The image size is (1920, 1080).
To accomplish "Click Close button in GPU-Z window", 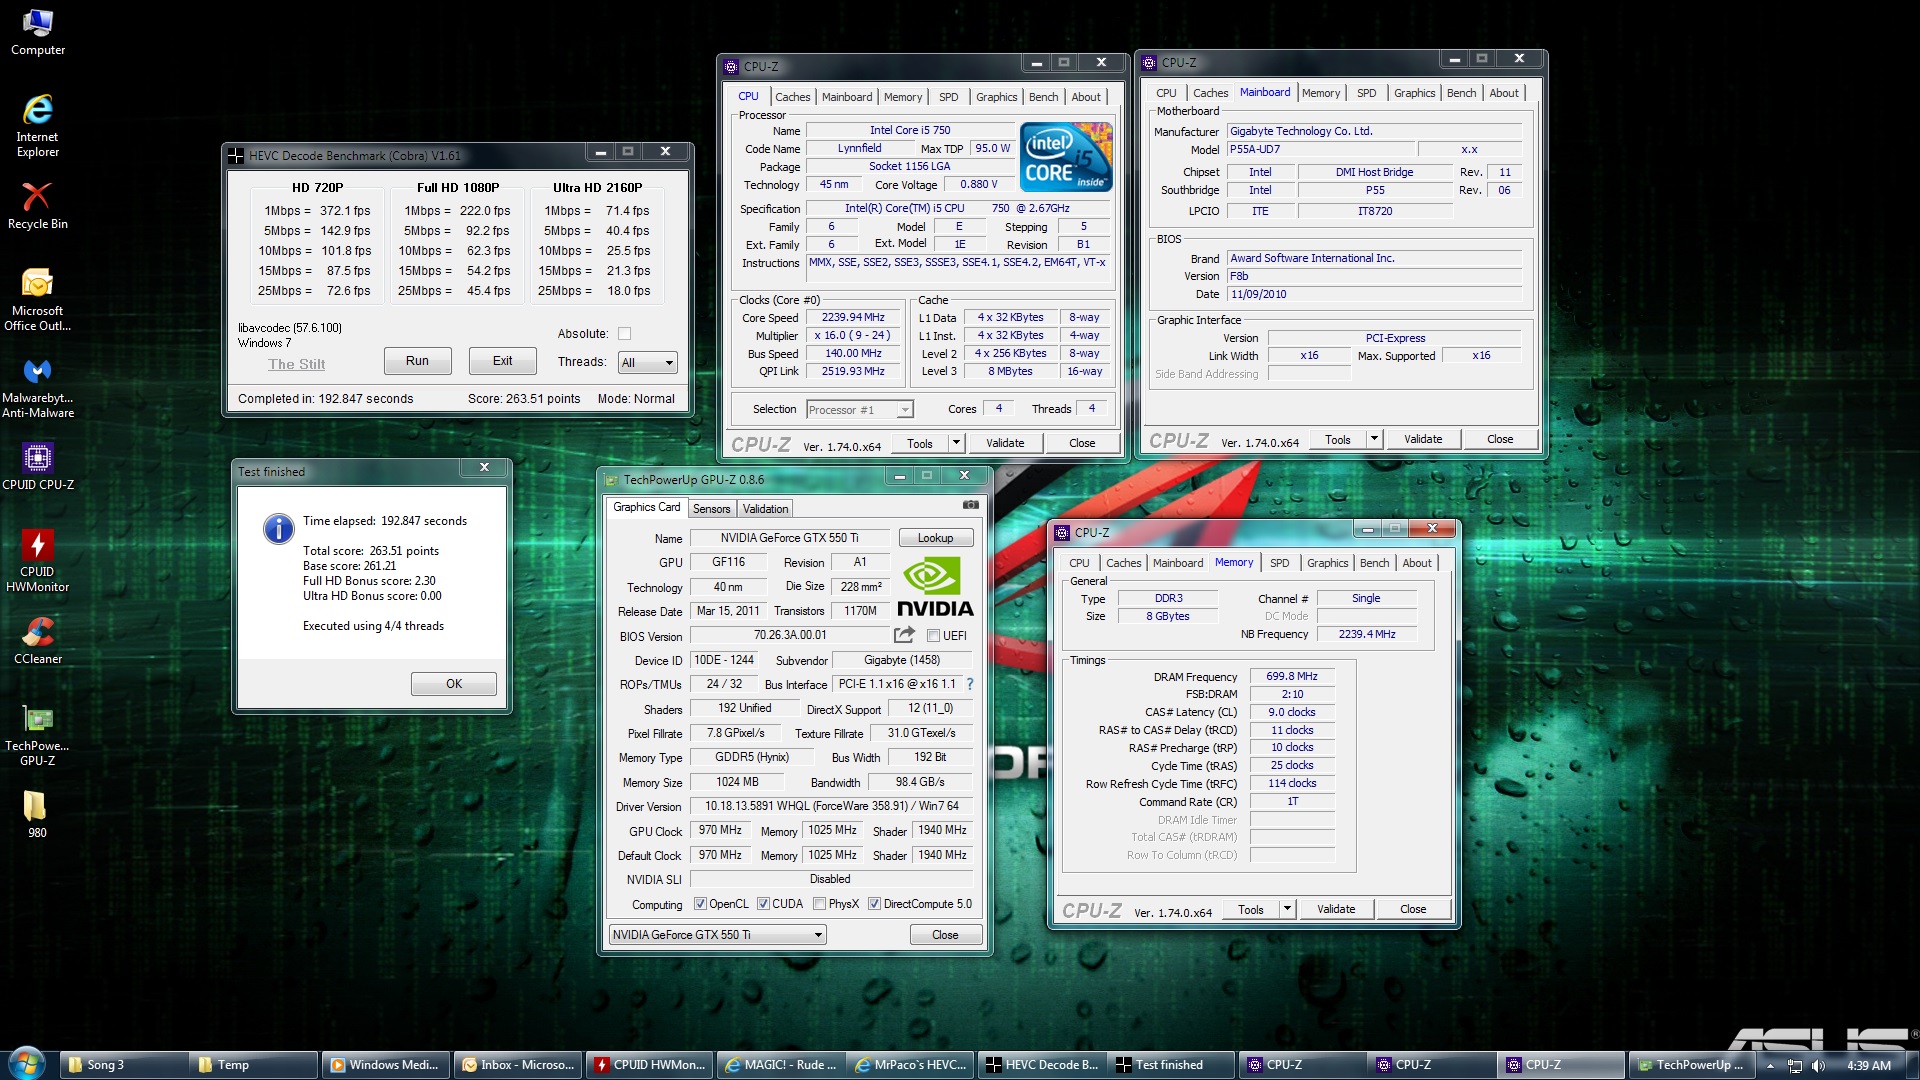I will pyautogui.click(x=945, y=935).
